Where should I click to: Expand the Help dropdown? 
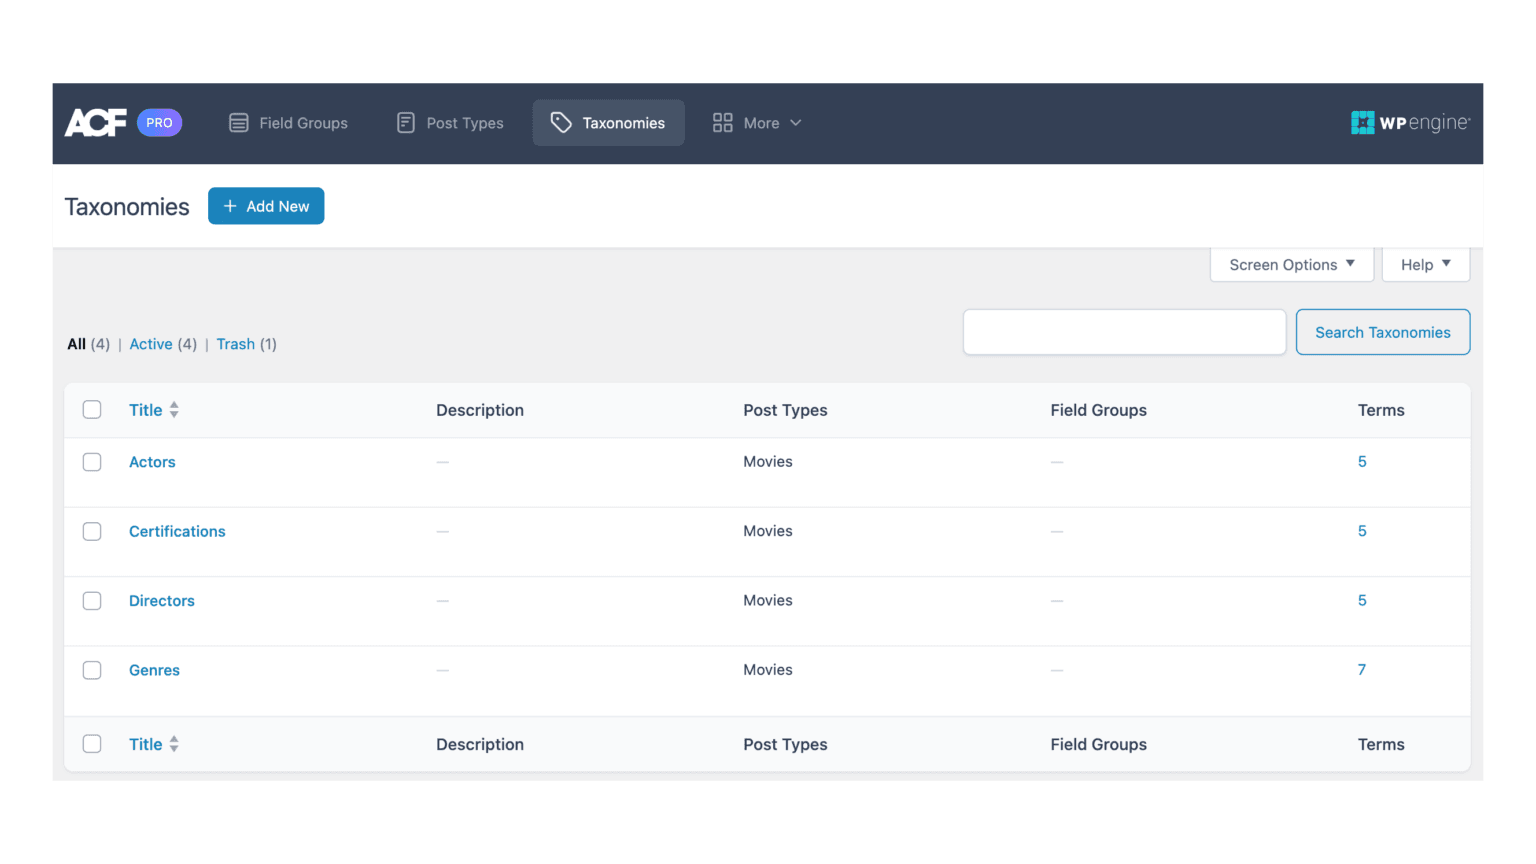[1425, 264]
